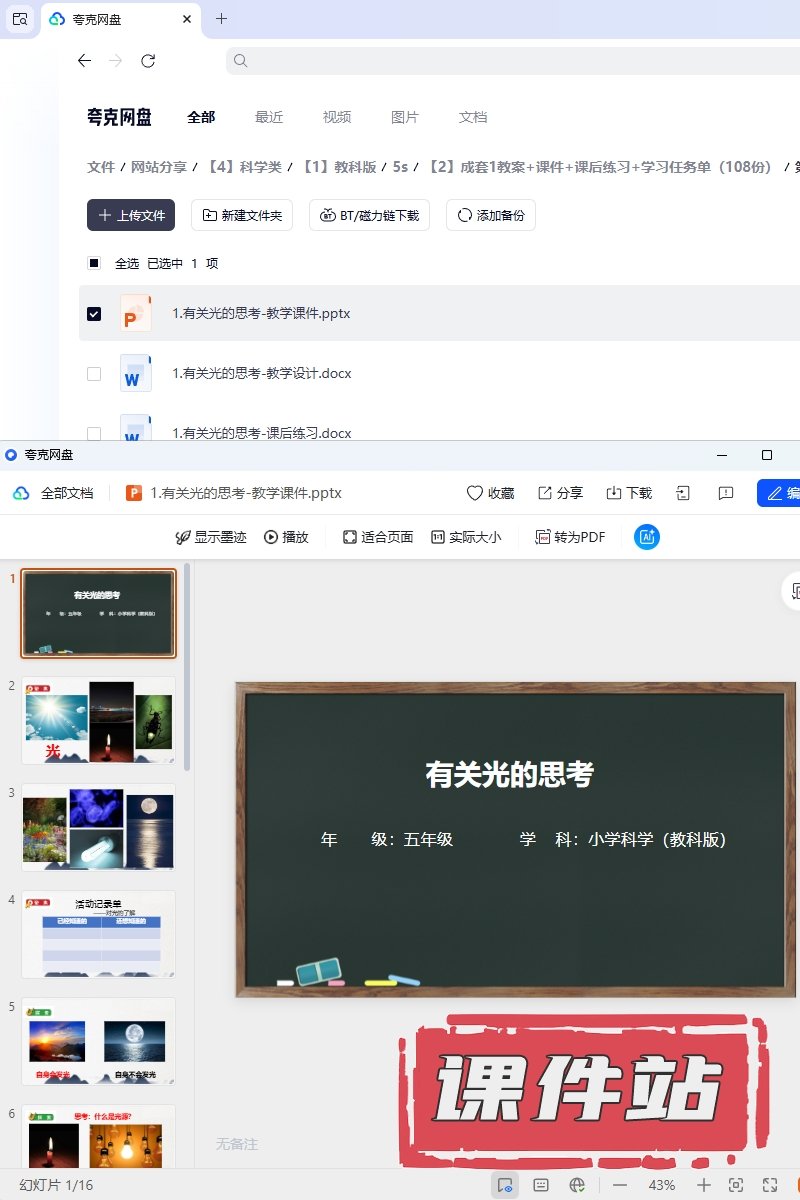Open the 分享 share option
Viewport: 800px width, 1200px height.
(x=560, y=493)
